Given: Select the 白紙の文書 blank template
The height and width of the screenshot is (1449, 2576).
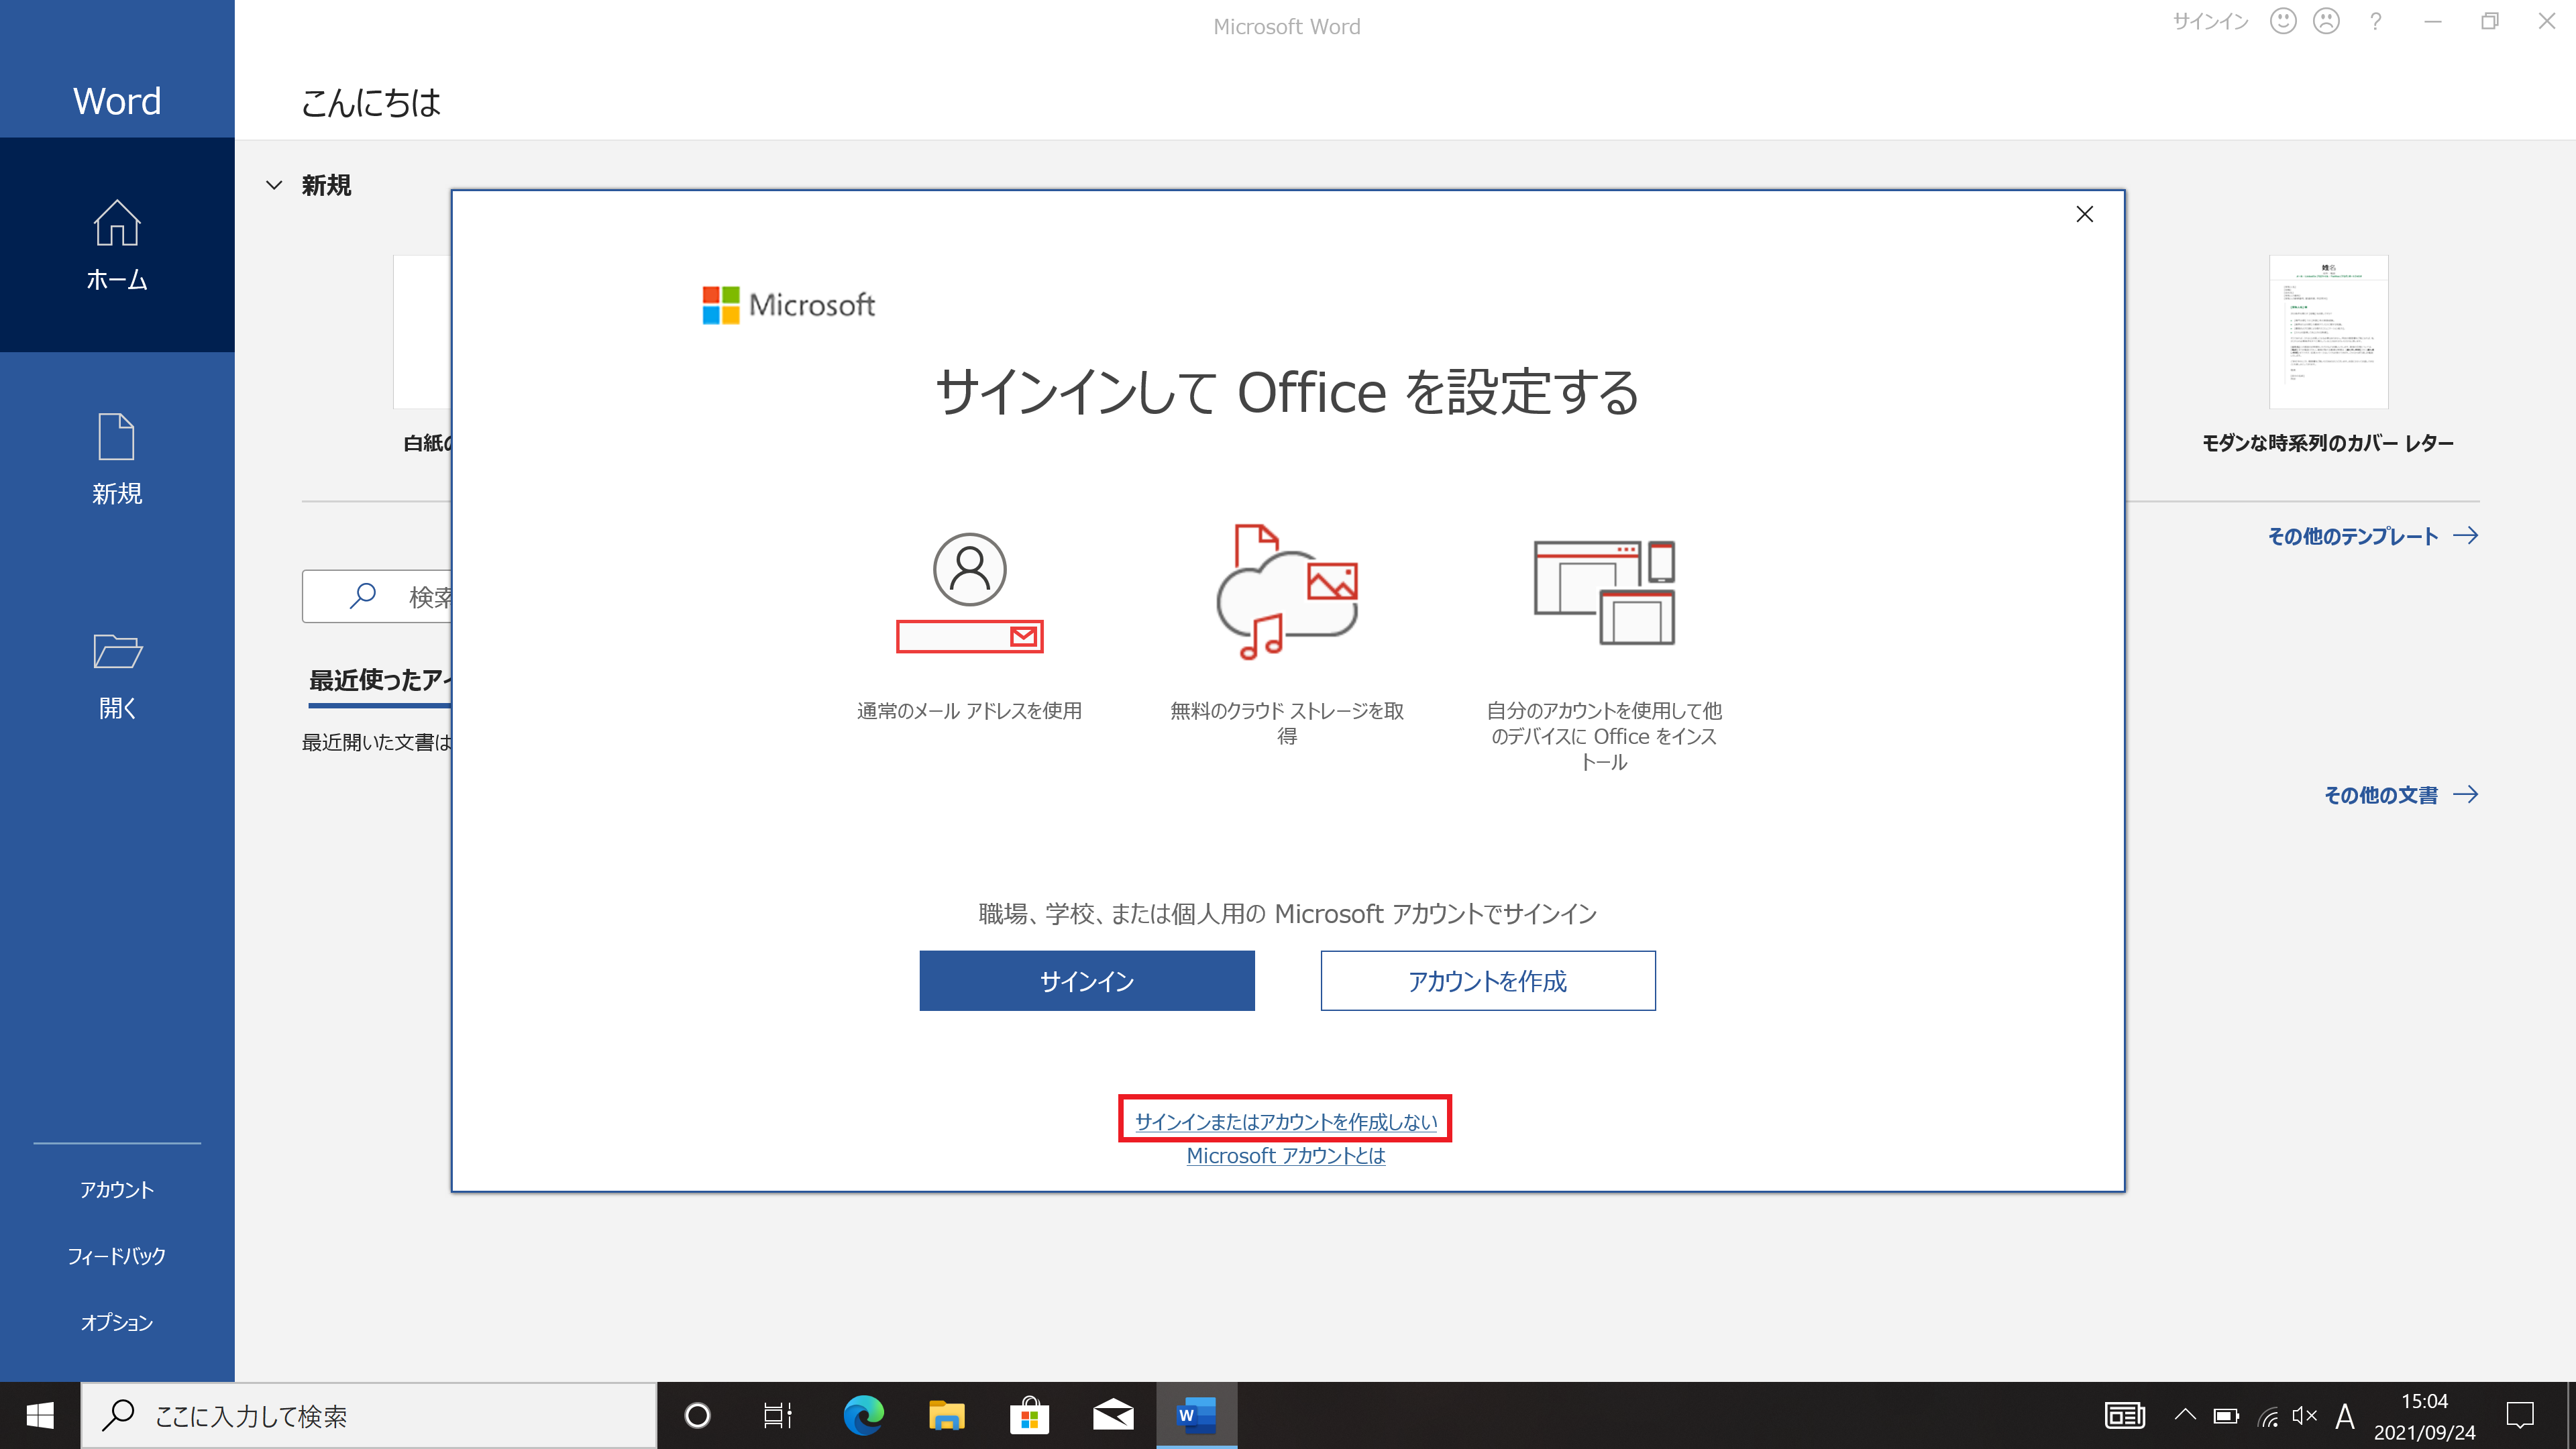Looking at the screenshot, I should (423, 355).
